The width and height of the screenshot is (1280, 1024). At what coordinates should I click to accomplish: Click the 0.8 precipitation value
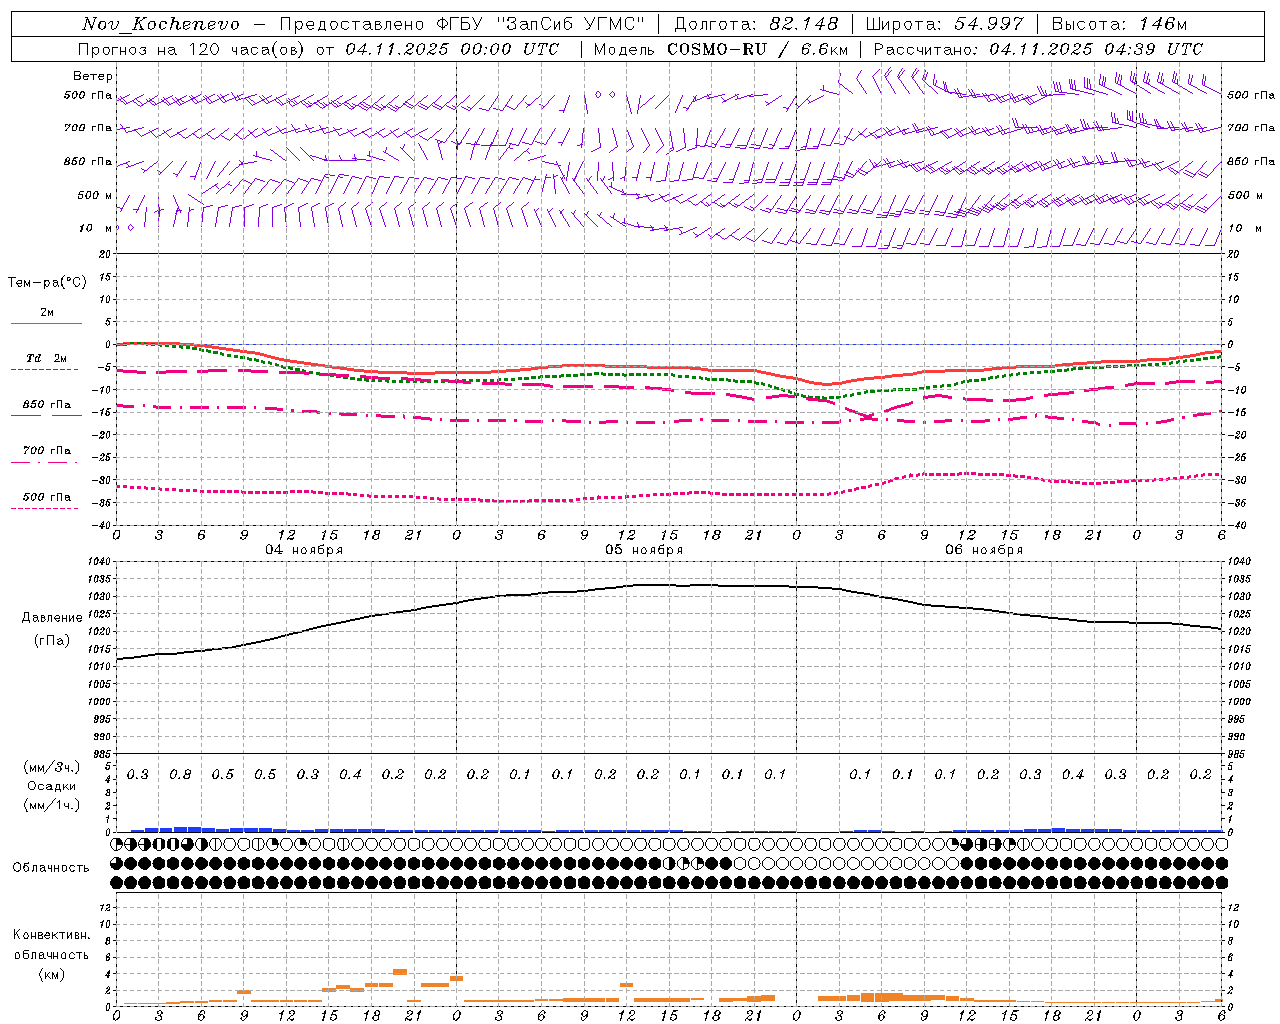click(x=180, y=775)
